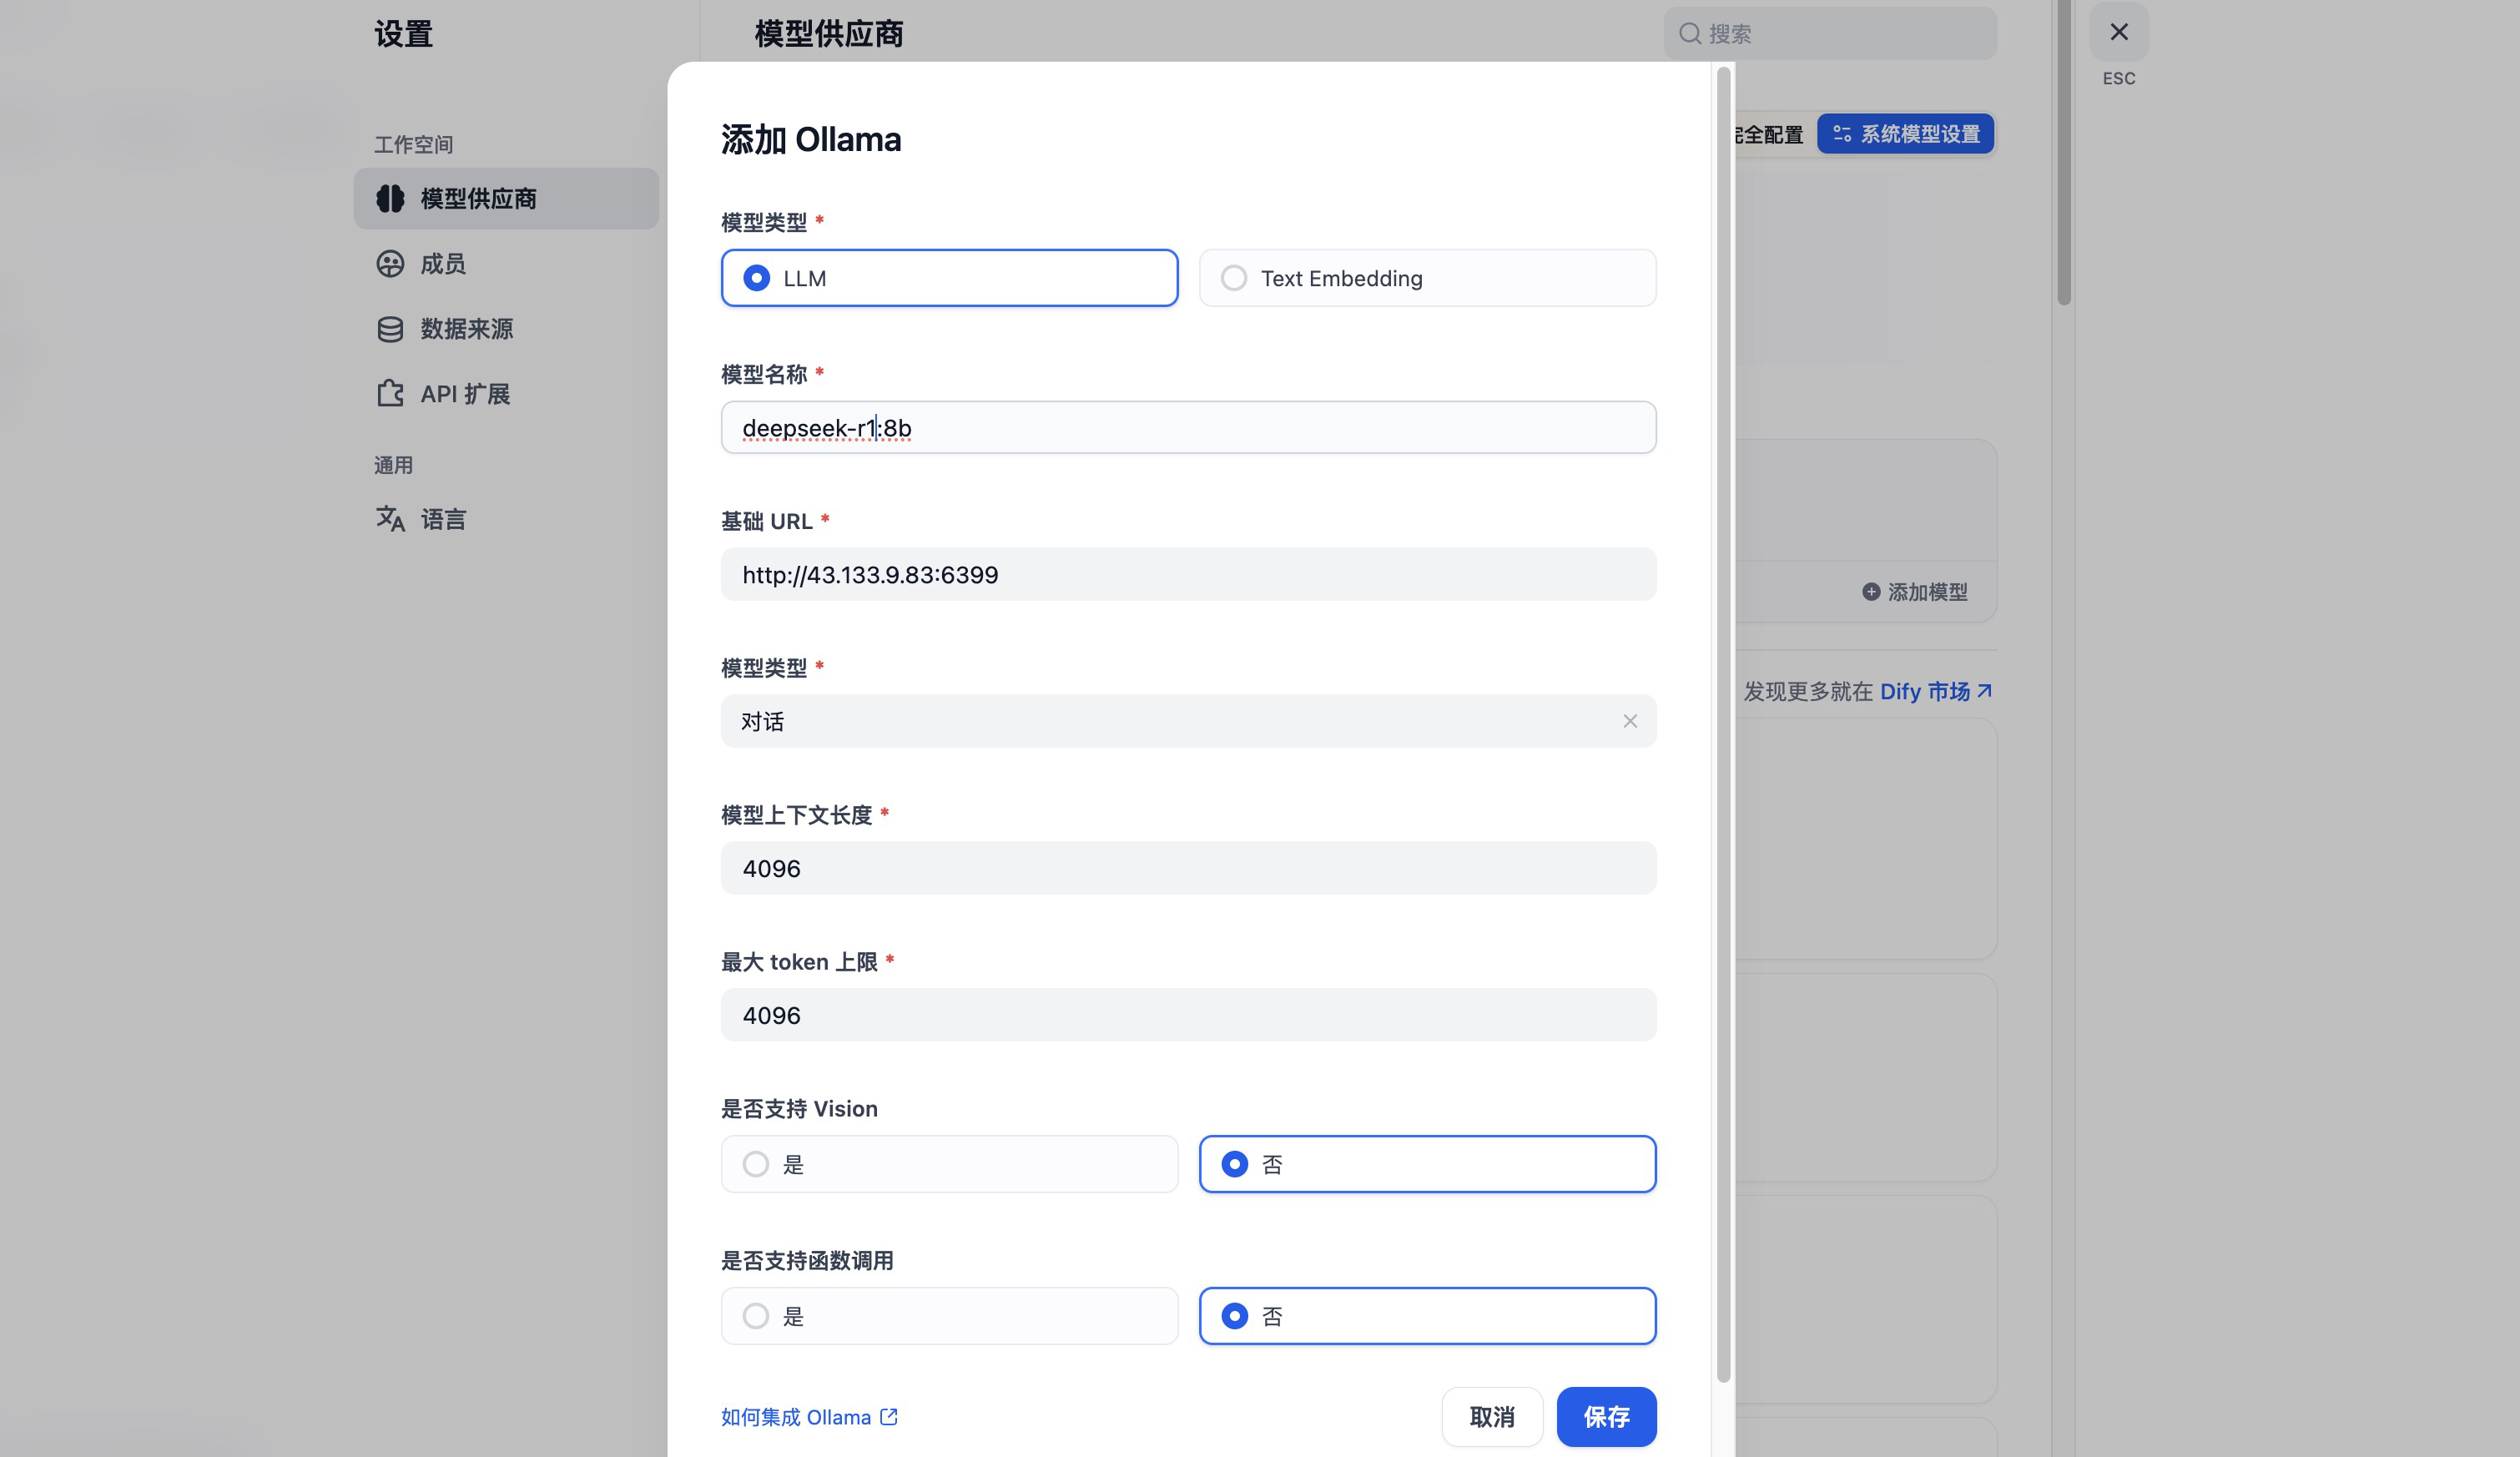
Task: Select Text Embedding model type
Action: point(1234,278)
